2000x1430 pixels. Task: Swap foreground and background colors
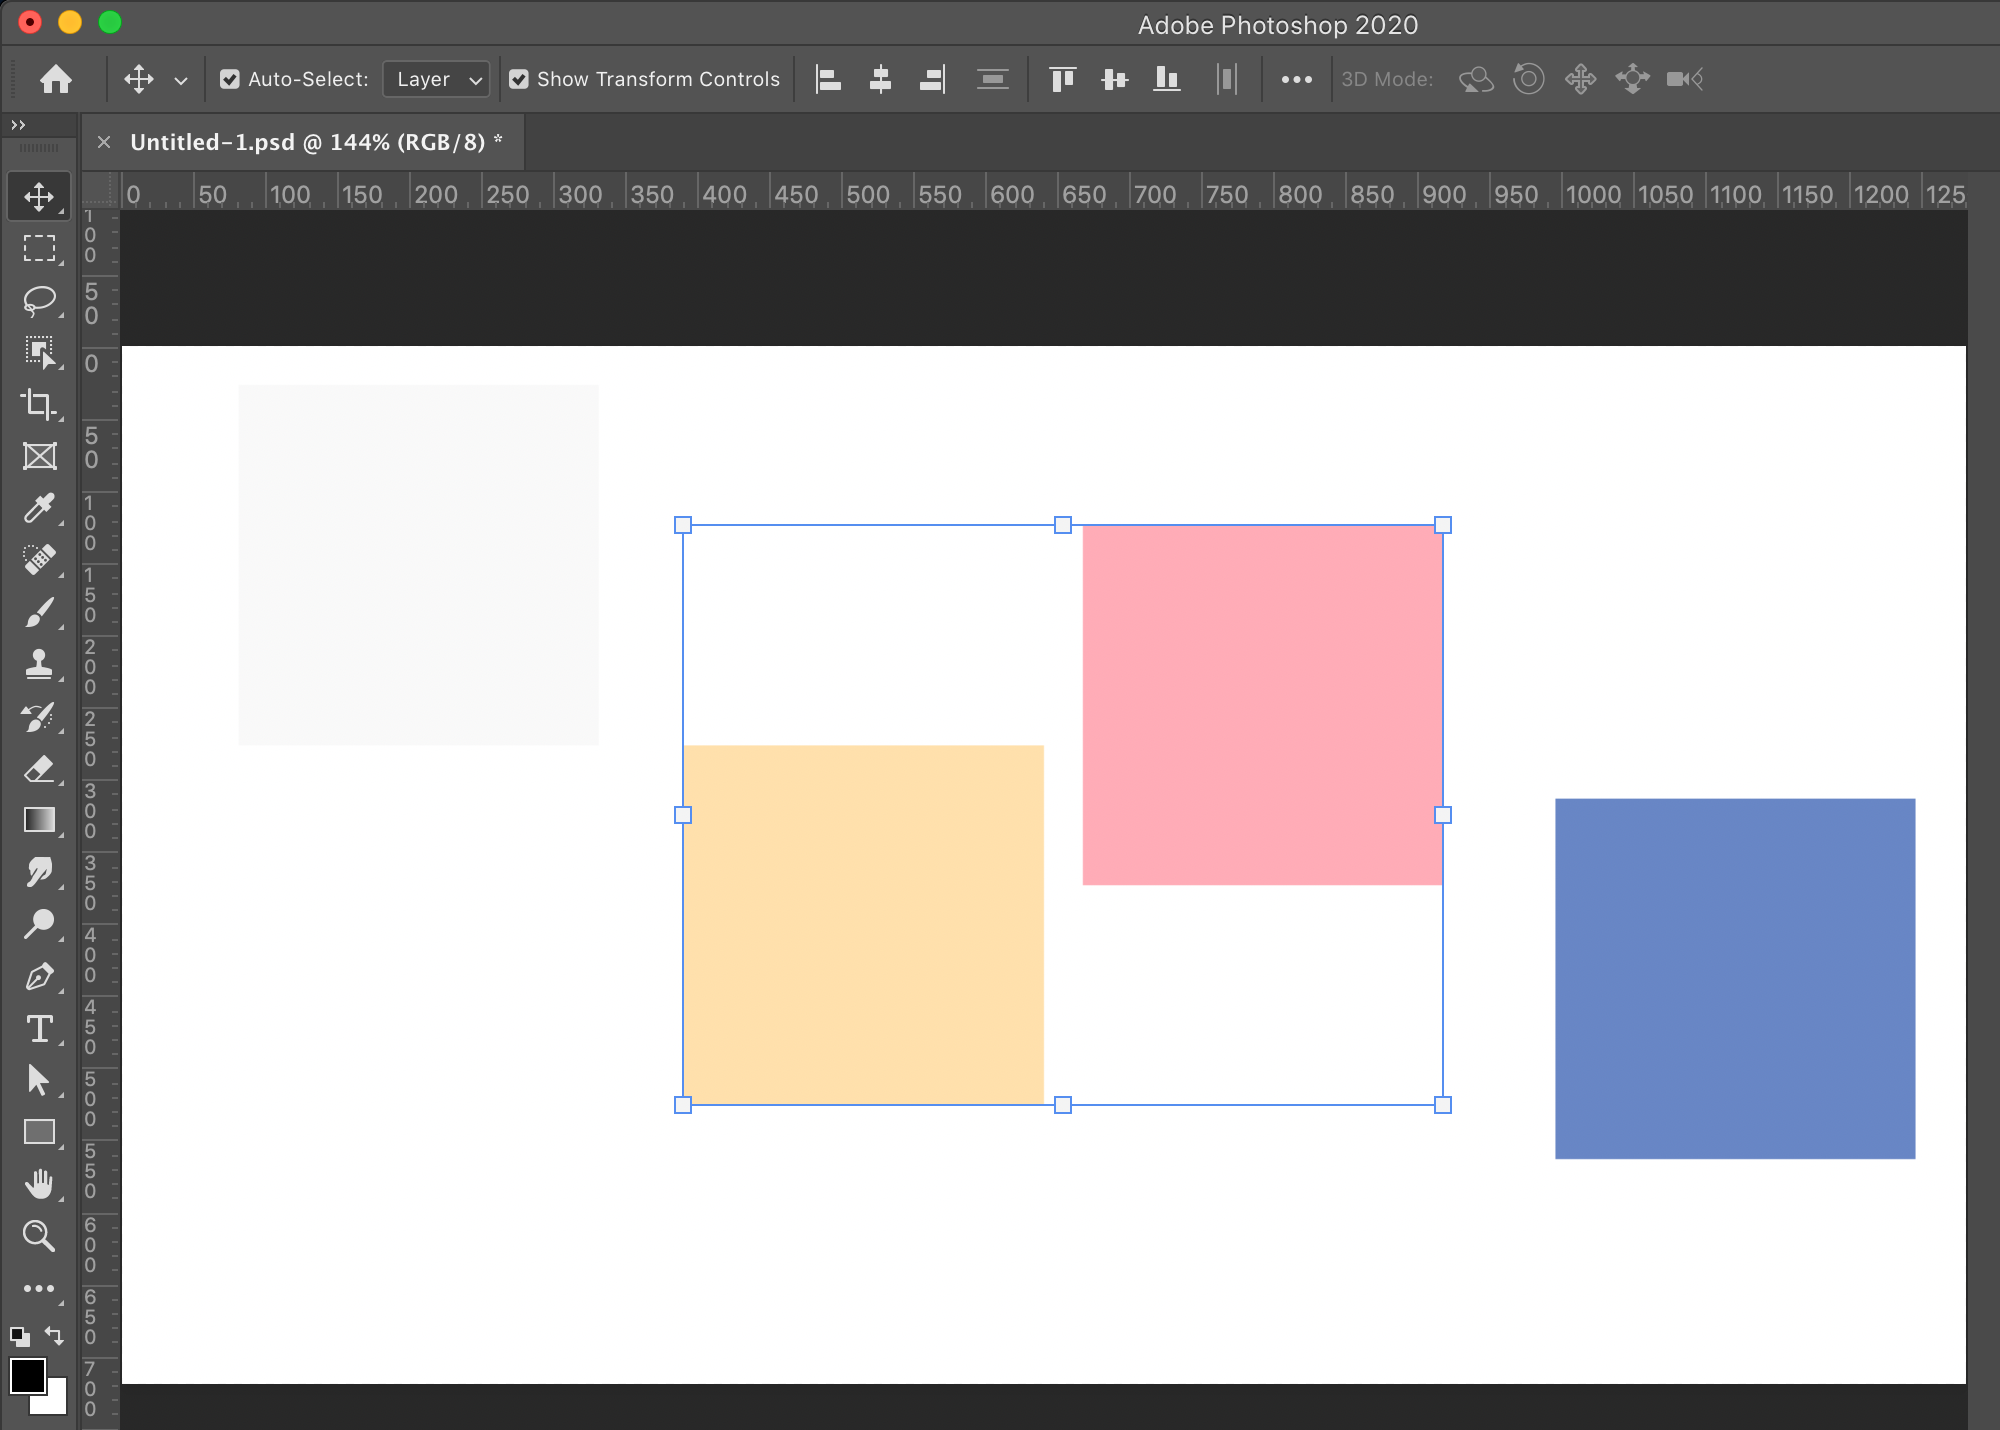(x=55, y=1336)
